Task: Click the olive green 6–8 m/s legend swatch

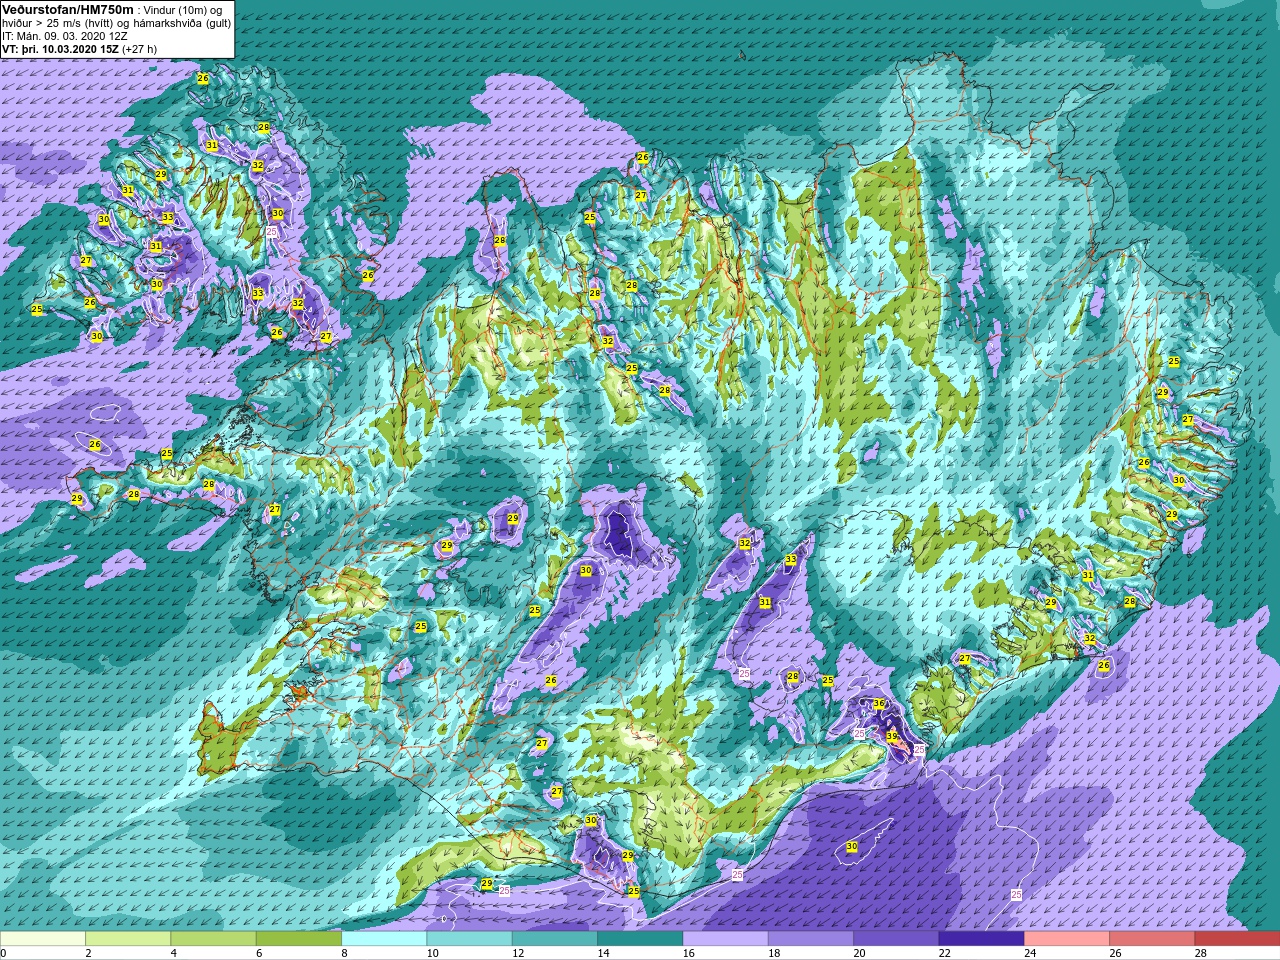Action: pyautogui.click(x=298, y=939)
